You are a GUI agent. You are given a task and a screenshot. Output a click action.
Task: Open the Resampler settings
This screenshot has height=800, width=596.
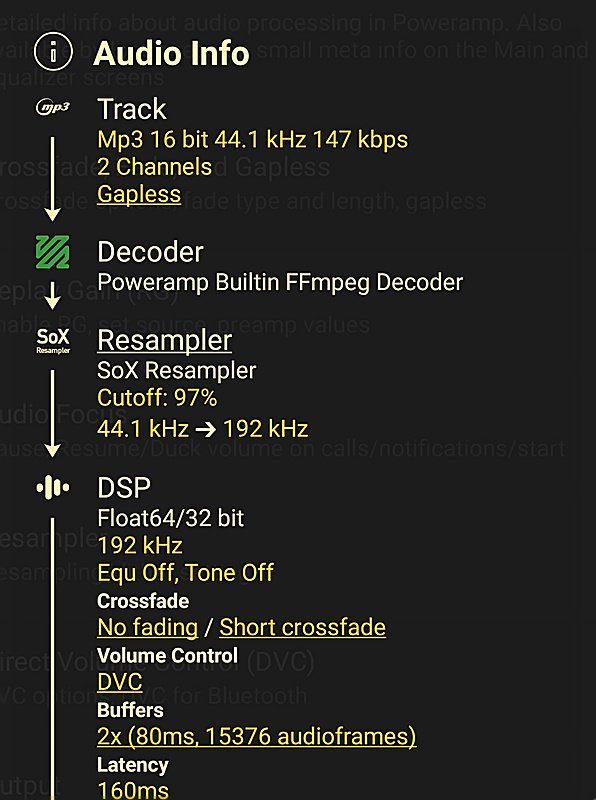pyautogui.click(x=165, y=341)
